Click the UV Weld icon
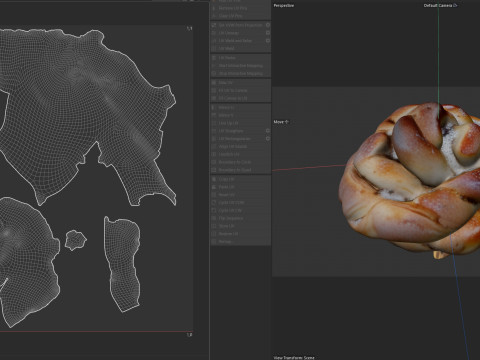 coord(214,48)
